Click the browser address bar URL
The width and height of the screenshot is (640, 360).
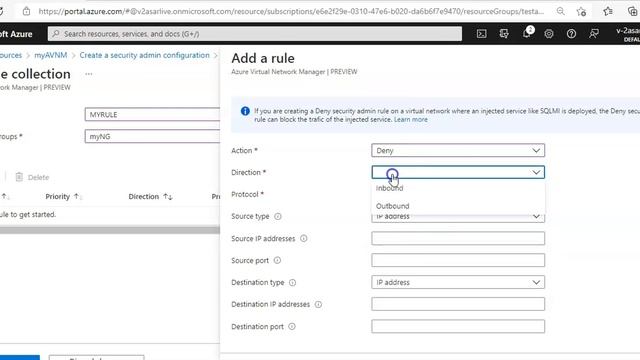[291, 11]
